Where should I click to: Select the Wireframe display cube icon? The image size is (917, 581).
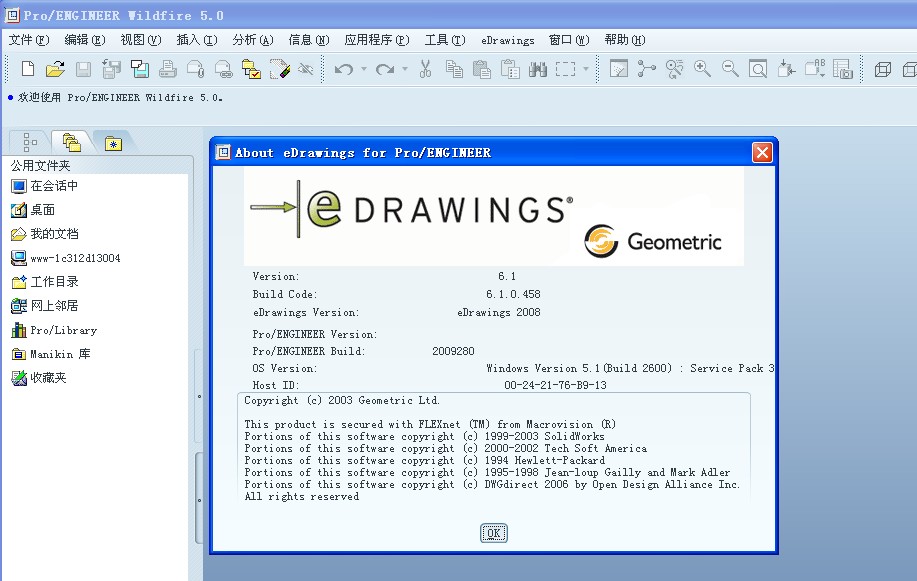(882, 69)
